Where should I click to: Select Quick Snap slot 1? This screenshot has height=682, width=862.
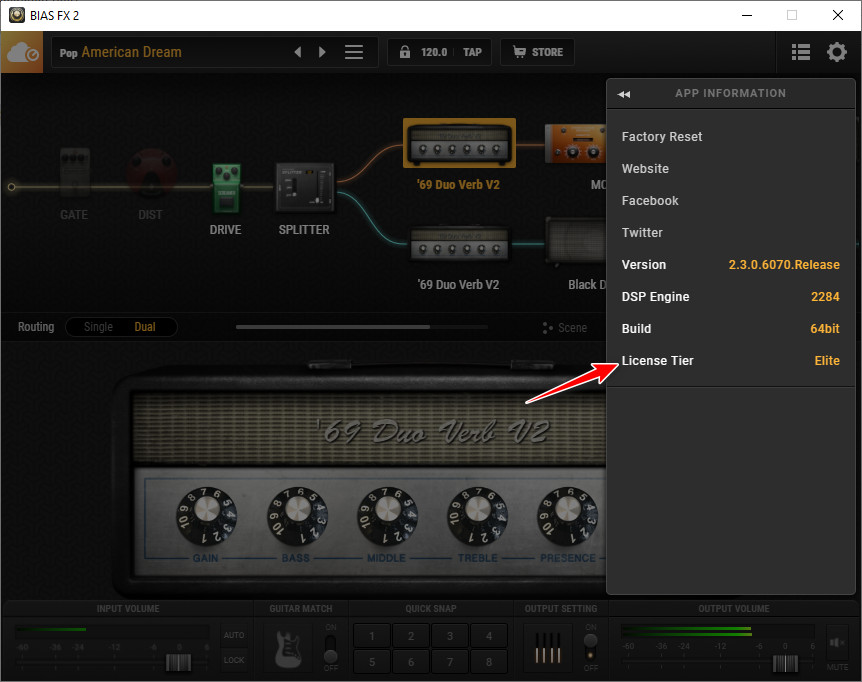pyautogui.click(x=372, y=636)
